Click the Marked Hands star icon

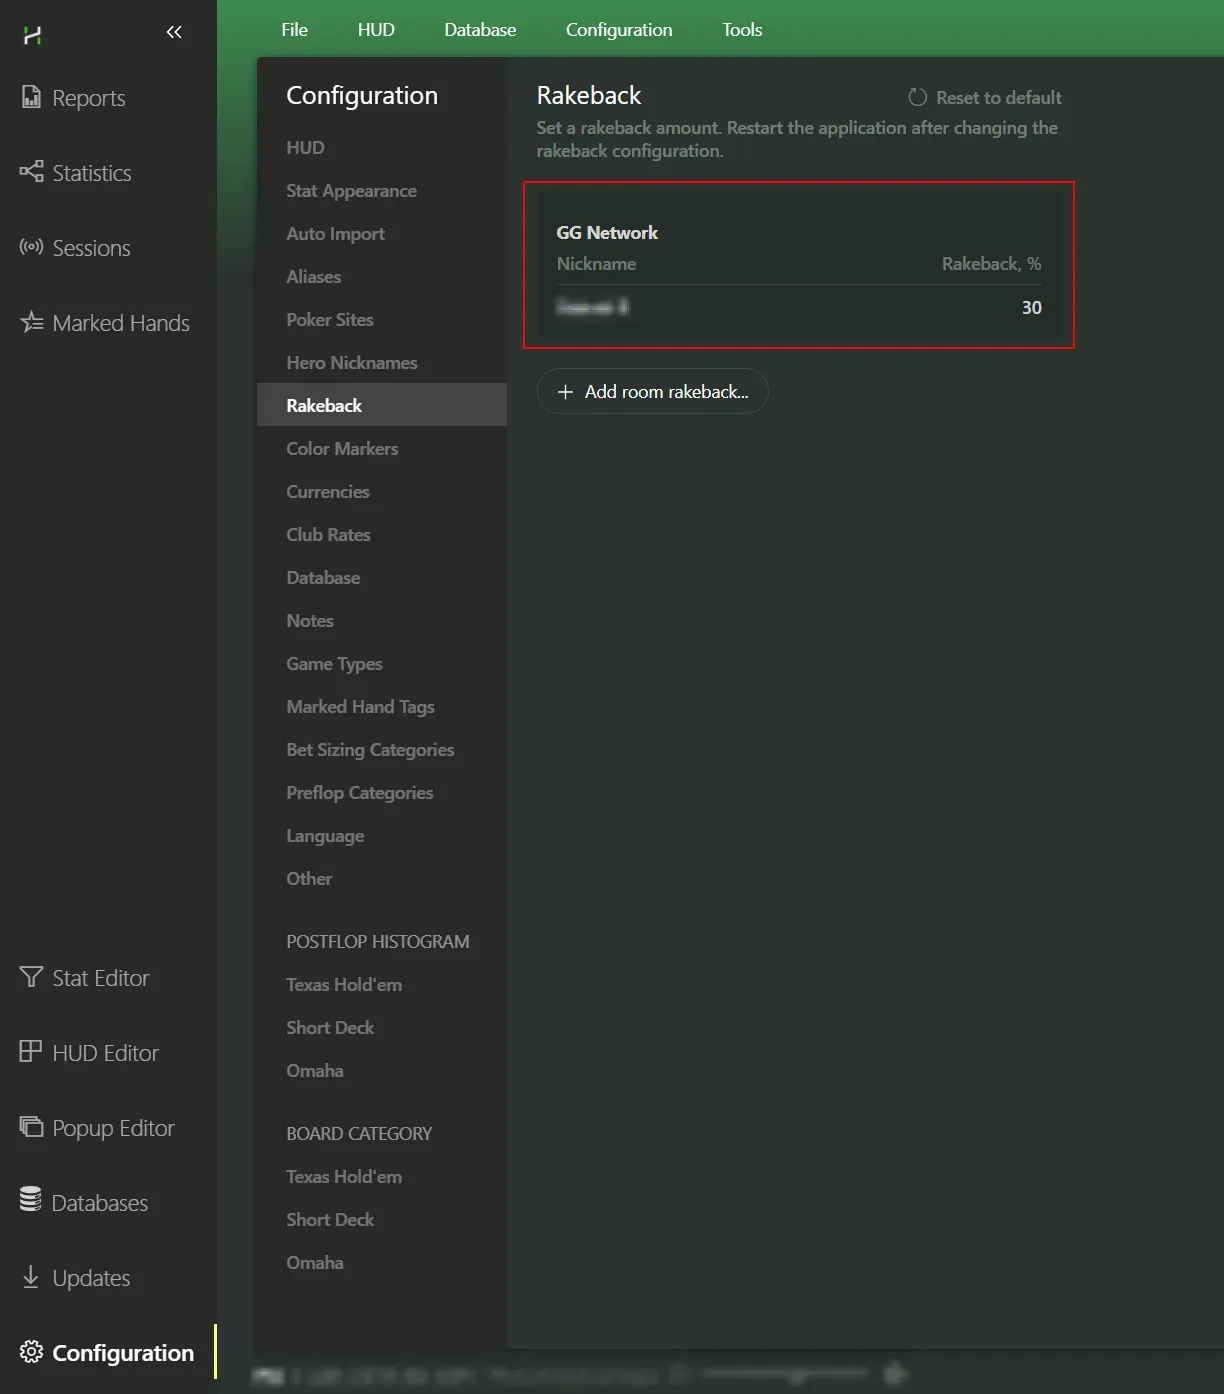click(x=31, y=322)
